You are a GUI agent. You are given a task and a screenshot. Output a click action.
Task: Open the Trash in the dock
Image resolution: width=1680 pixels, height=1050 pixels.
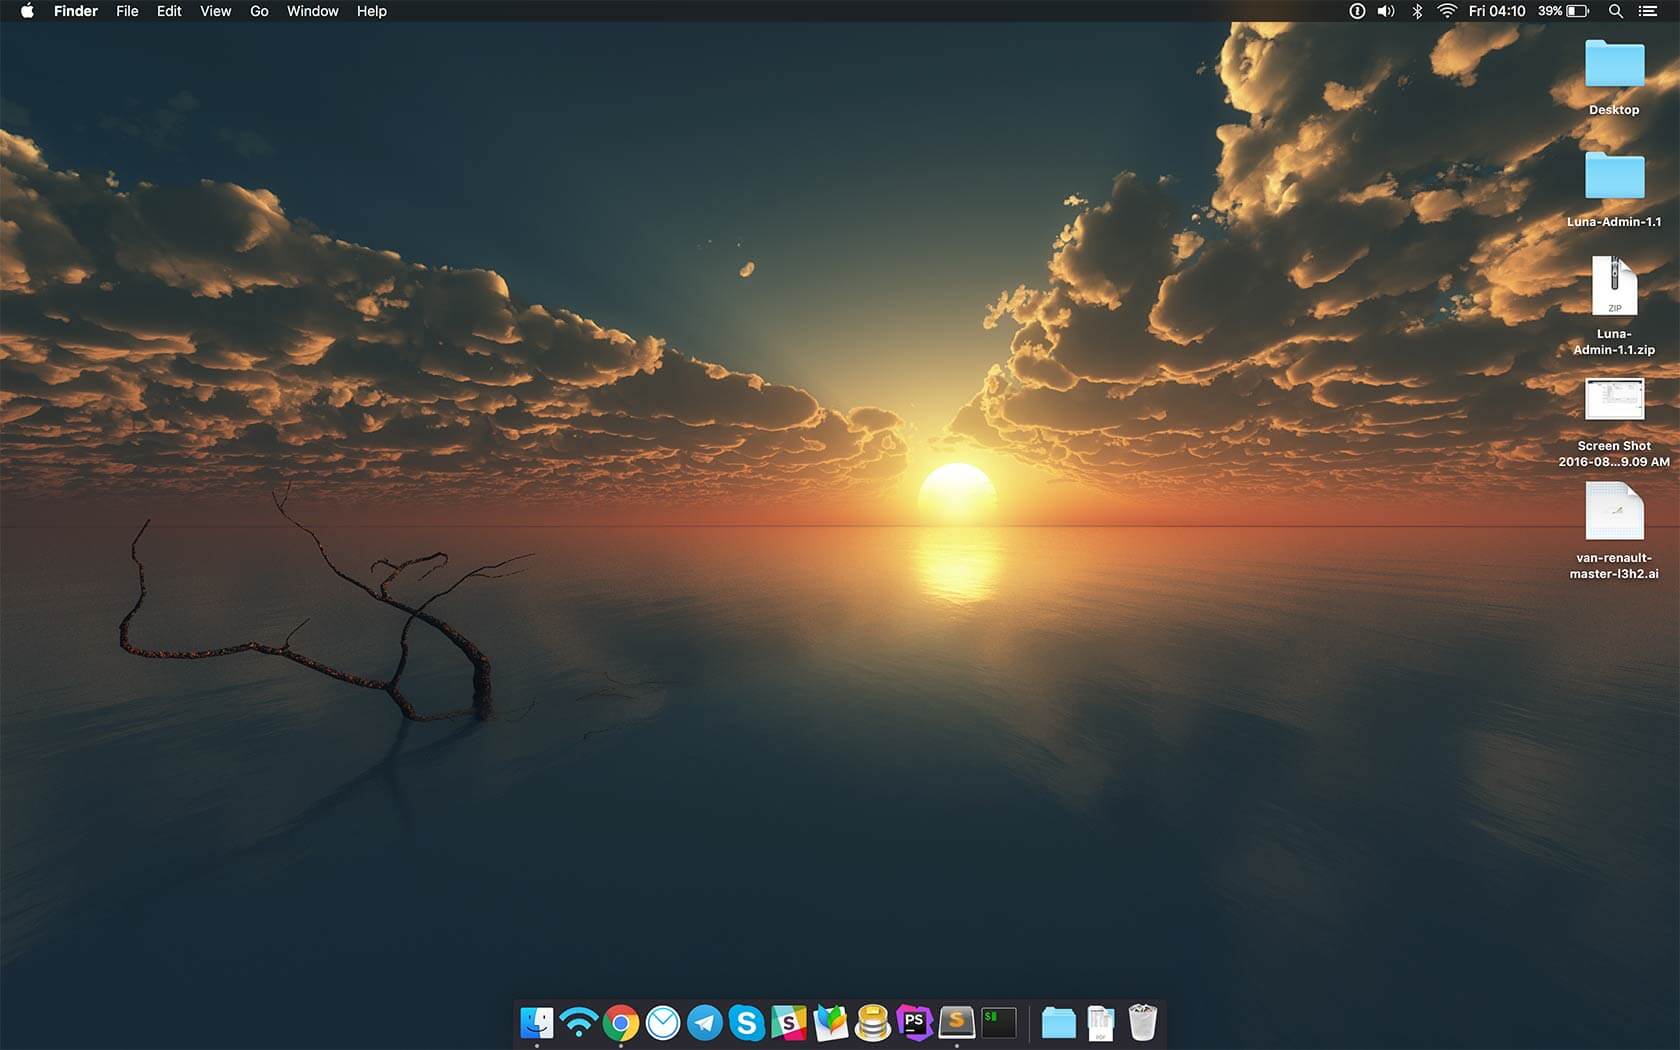coord(1142,1023)
